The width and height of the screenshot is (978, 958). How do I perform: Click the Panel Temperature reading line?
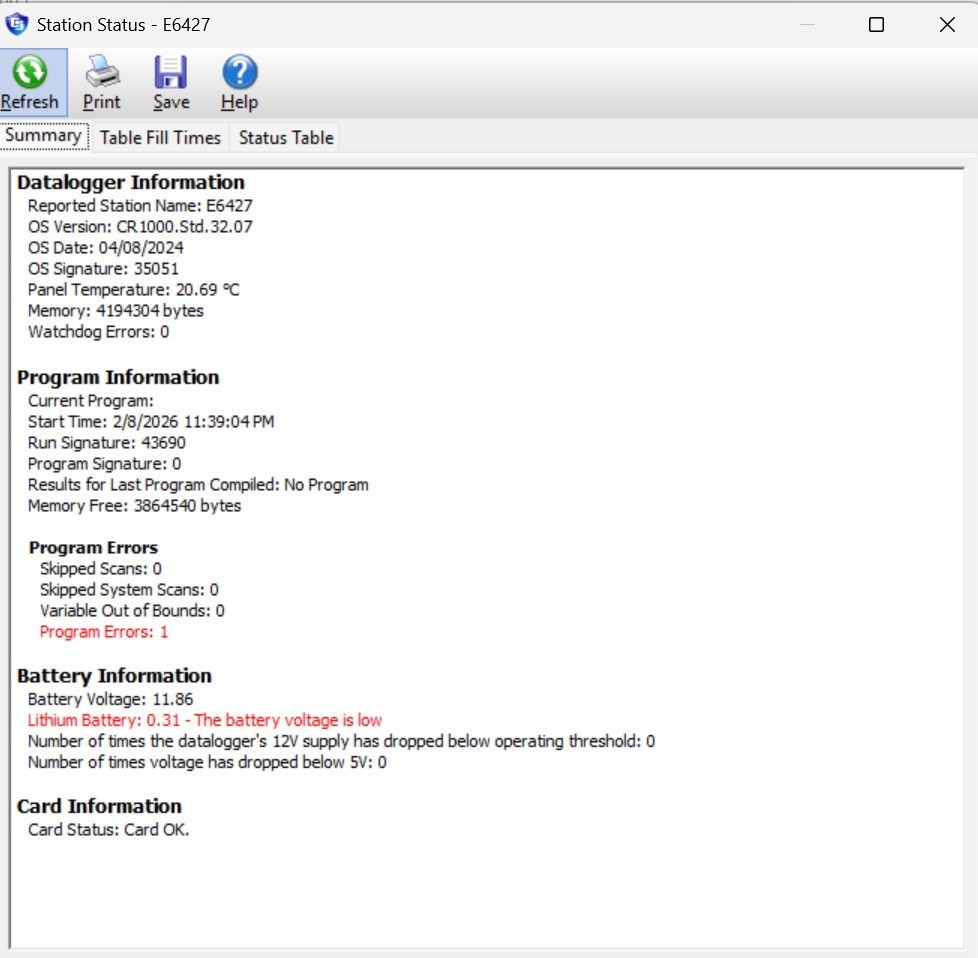pos(133,290)
